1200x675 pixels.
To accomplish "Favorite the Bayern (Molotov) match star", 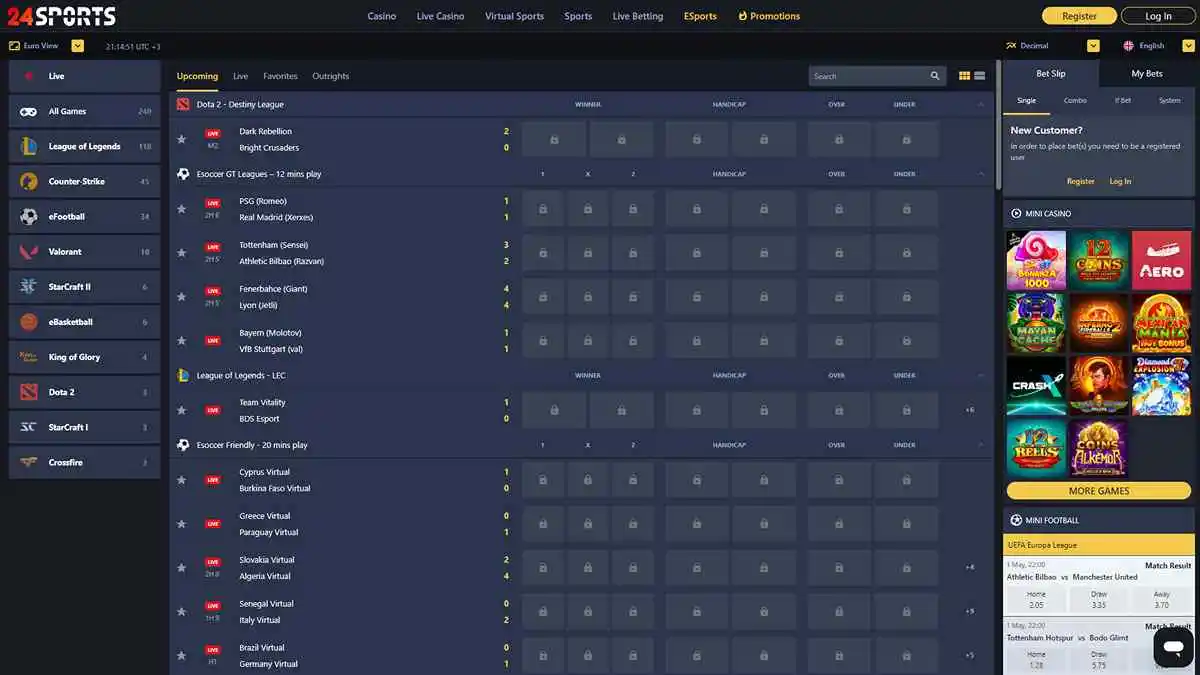I will coord(181,341).
